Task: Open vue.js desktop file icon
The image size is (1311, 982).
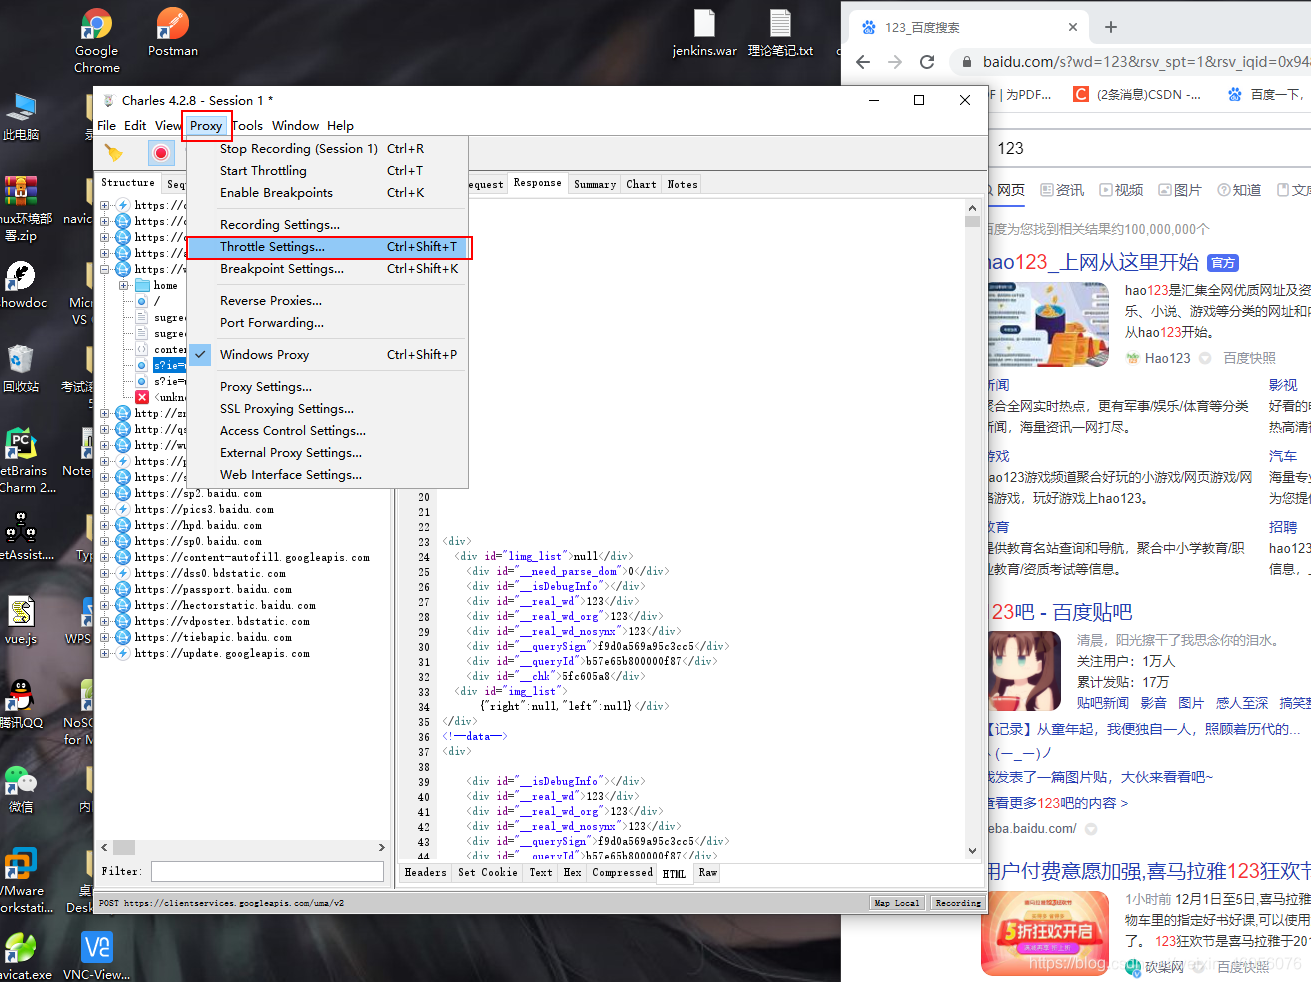Action: coord(21,620)
